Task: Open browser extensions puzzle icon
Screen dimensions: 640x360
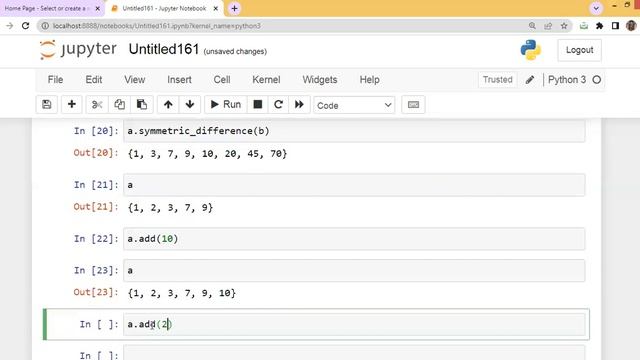Action: [x=600, y=26]
